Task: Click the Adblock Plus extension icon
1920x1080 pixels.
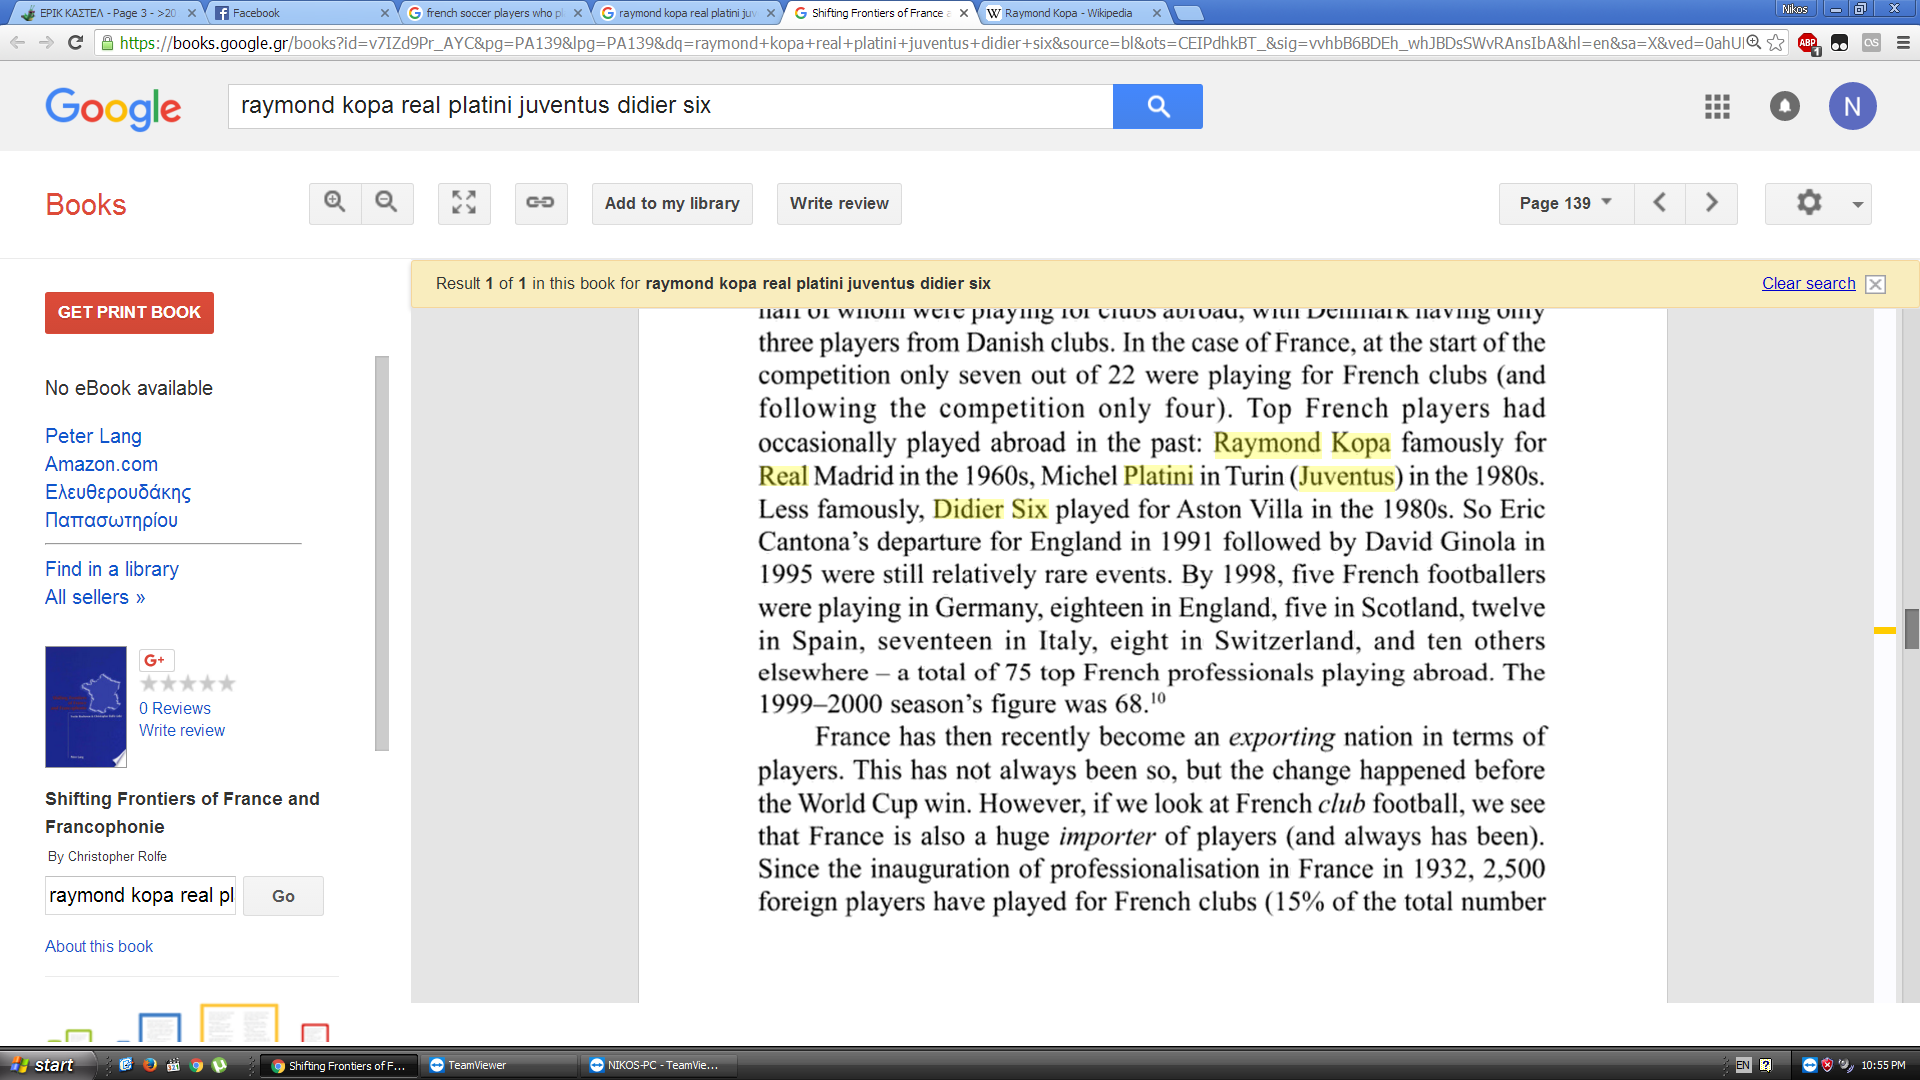Action: 1808,43
